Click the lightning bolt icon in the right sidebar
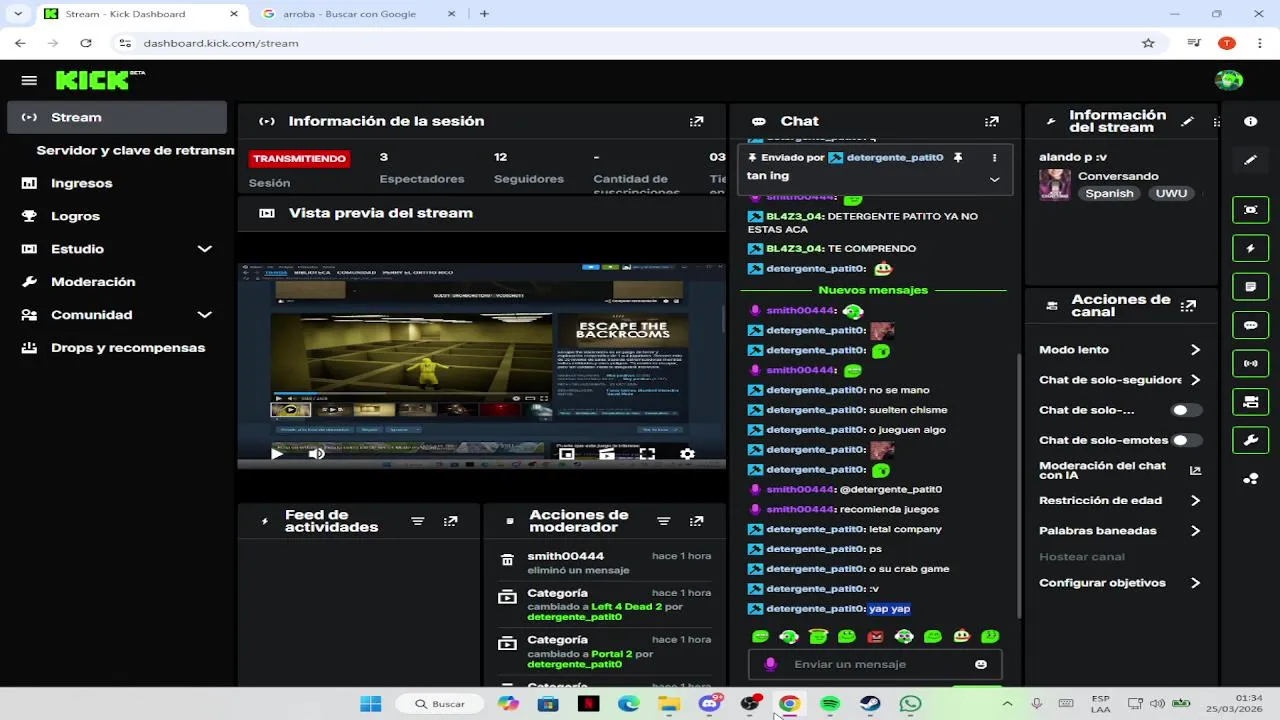Screen dimensions: 1280x720 pyautogui.click(x=1250, y=248)
